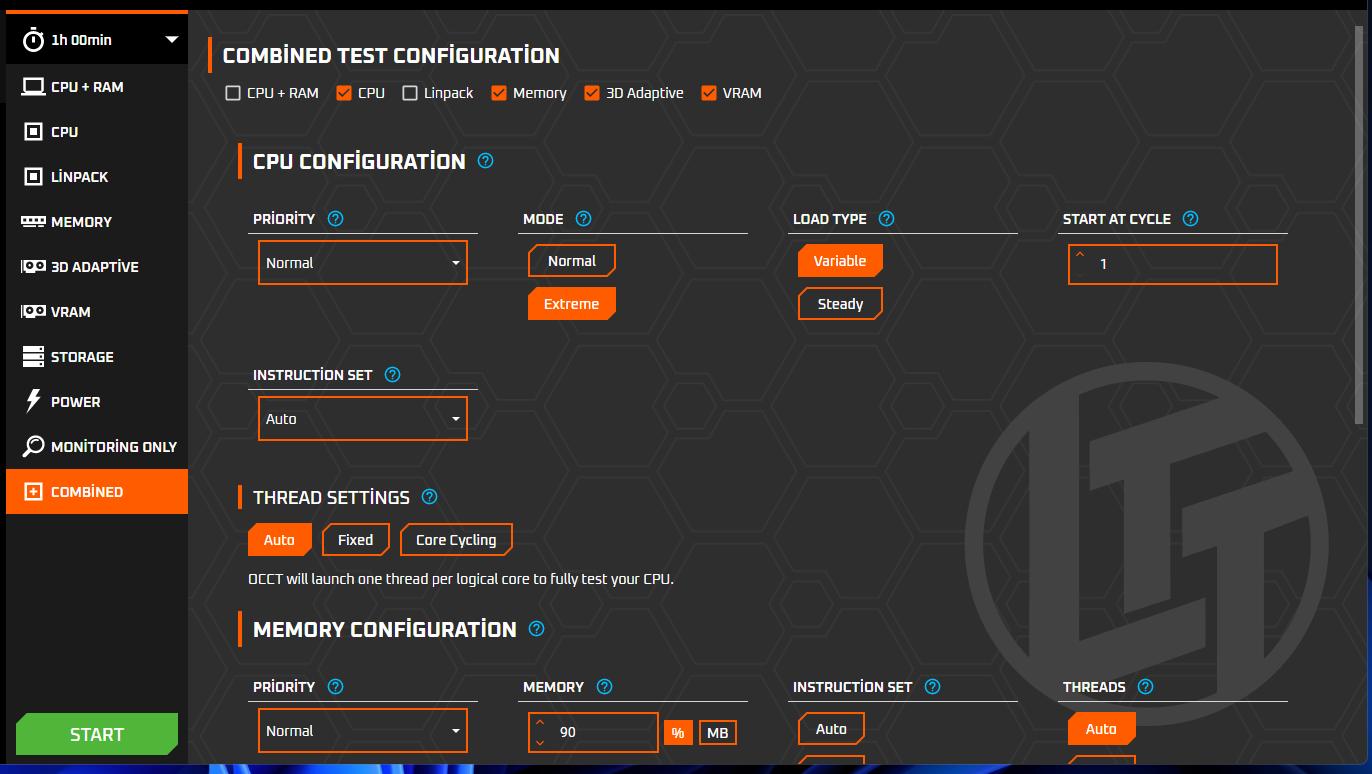Select Auto memory threads option
This screenshot has height=774, width=1372.
pos(1101,729)
